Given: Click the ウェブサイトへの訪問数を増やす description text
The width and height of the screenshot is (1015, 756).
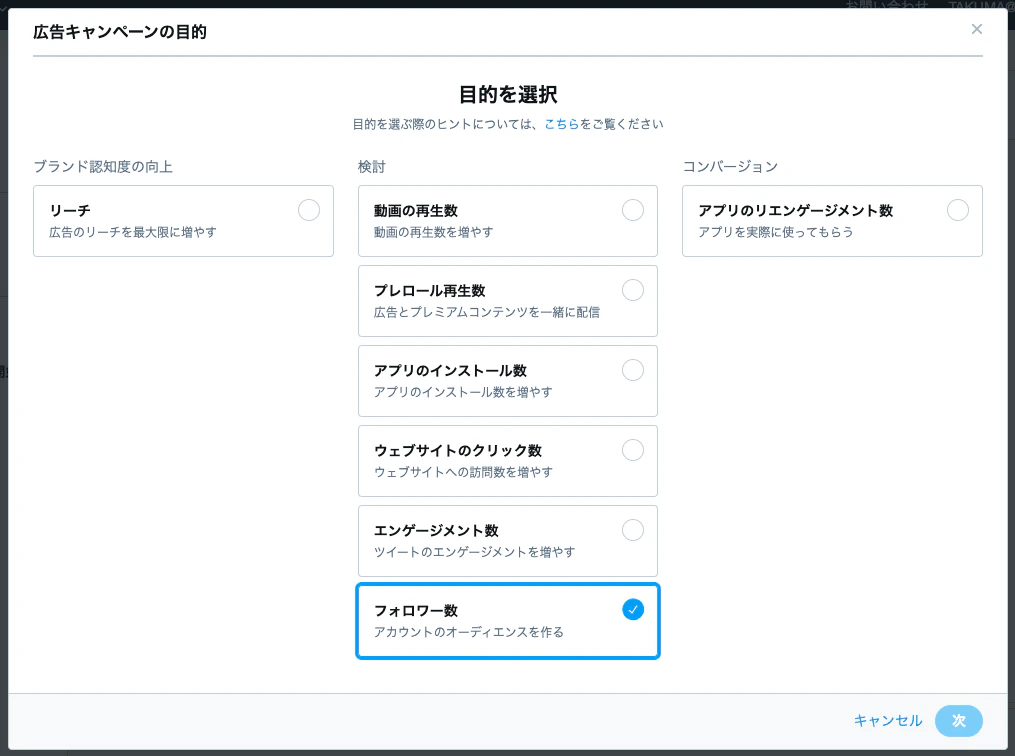Looking at the screenshot, I should pos(463,472).
